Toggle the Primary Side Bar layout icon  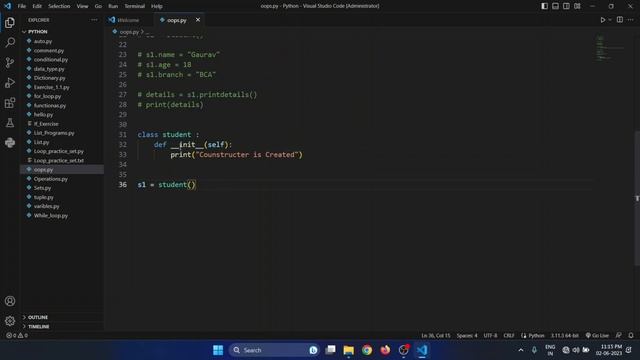coord(544,6)
